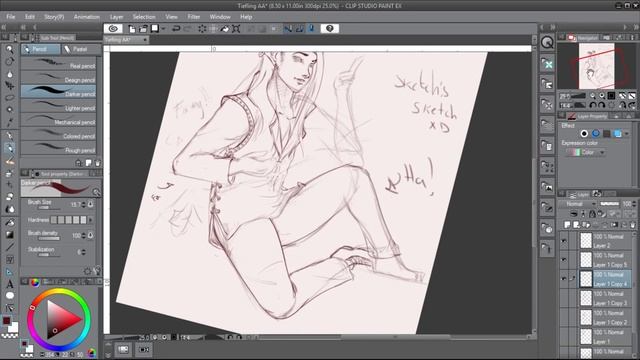Delete sub tool trash icon

point(98,163)
